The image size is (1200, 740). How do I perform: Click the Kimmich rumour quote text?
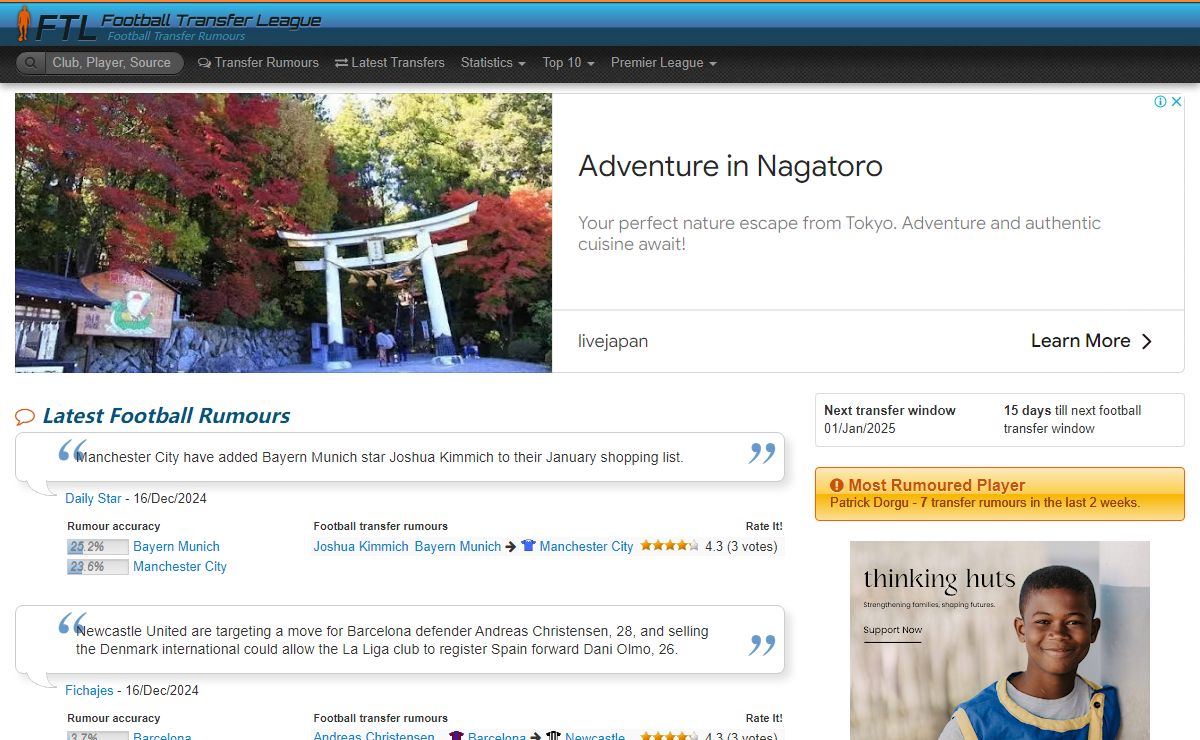pyautogui.click(x=380, y=457)
